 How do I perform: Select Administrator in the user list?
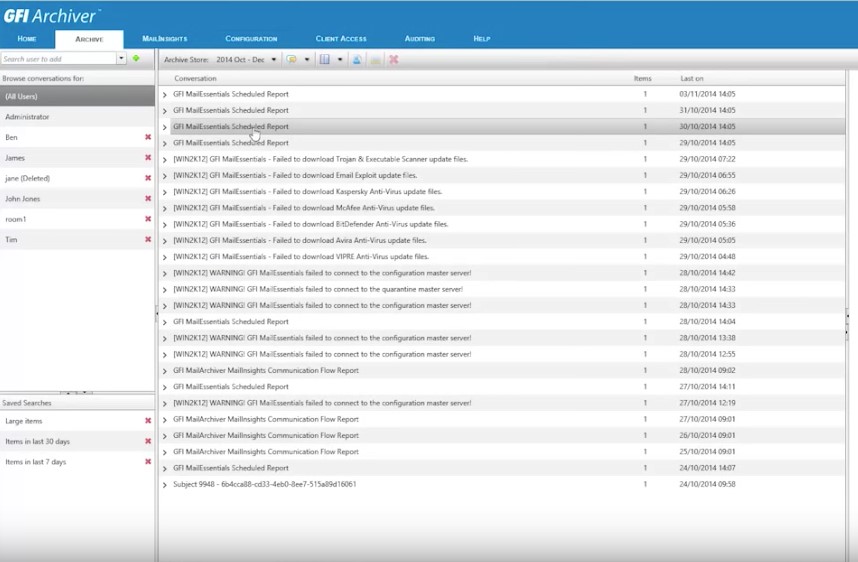coord(77,117)
